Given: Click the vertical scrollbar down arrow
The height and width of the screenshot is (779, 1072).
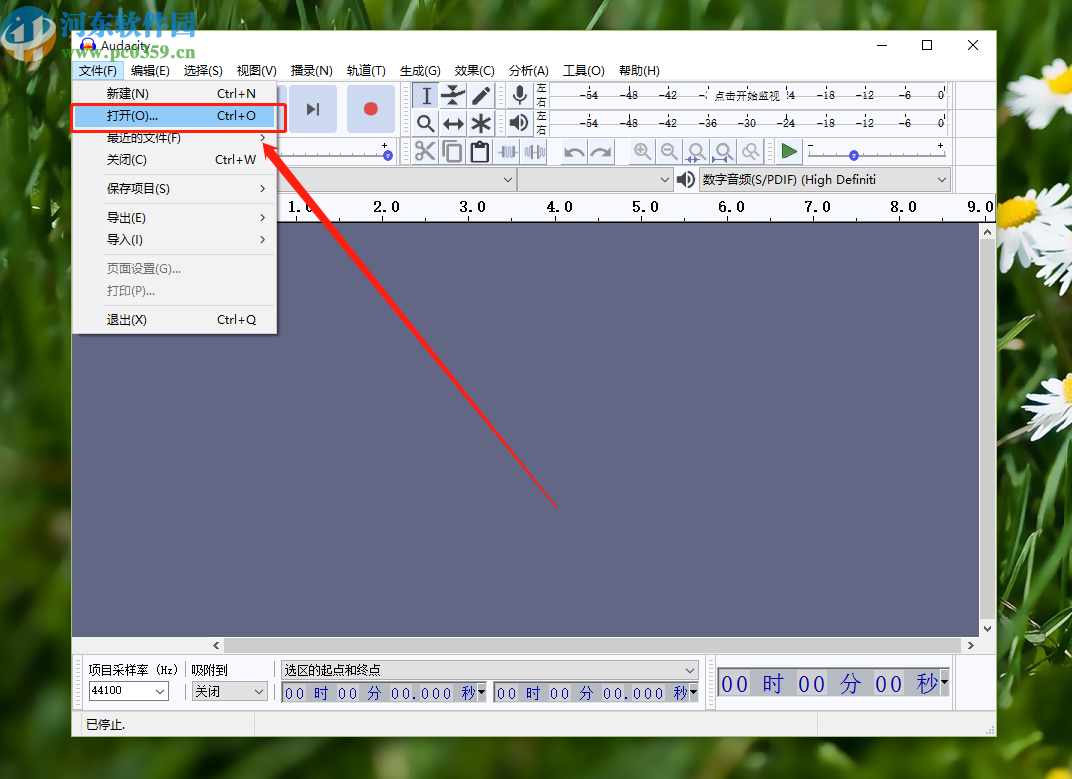Looking at the screenshot, I should 987,629.
